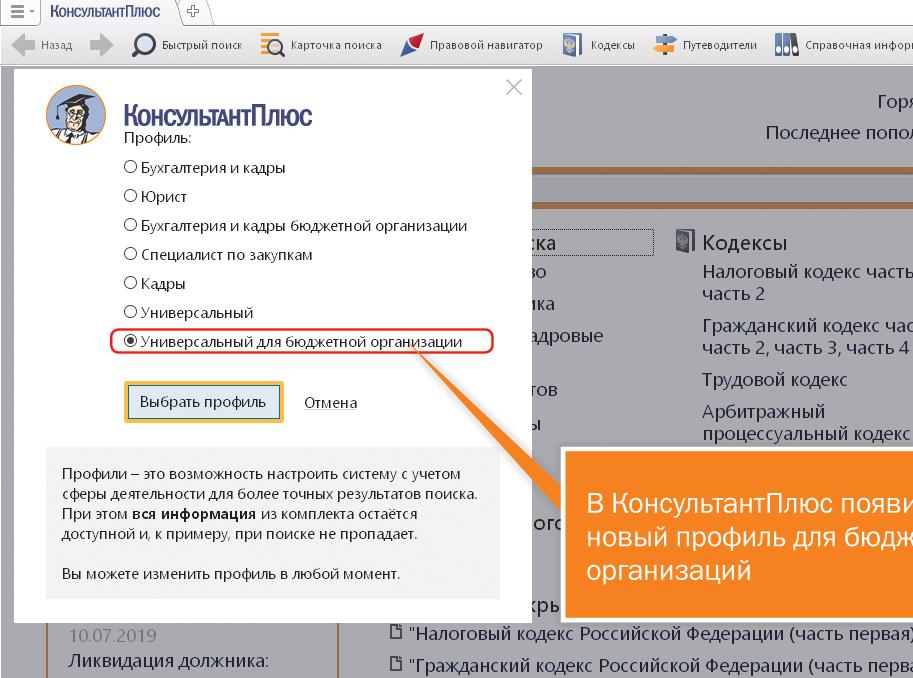The image size is (913, 678).
Task: Select Универсальный profile
Action: click(x=188, y=312)
